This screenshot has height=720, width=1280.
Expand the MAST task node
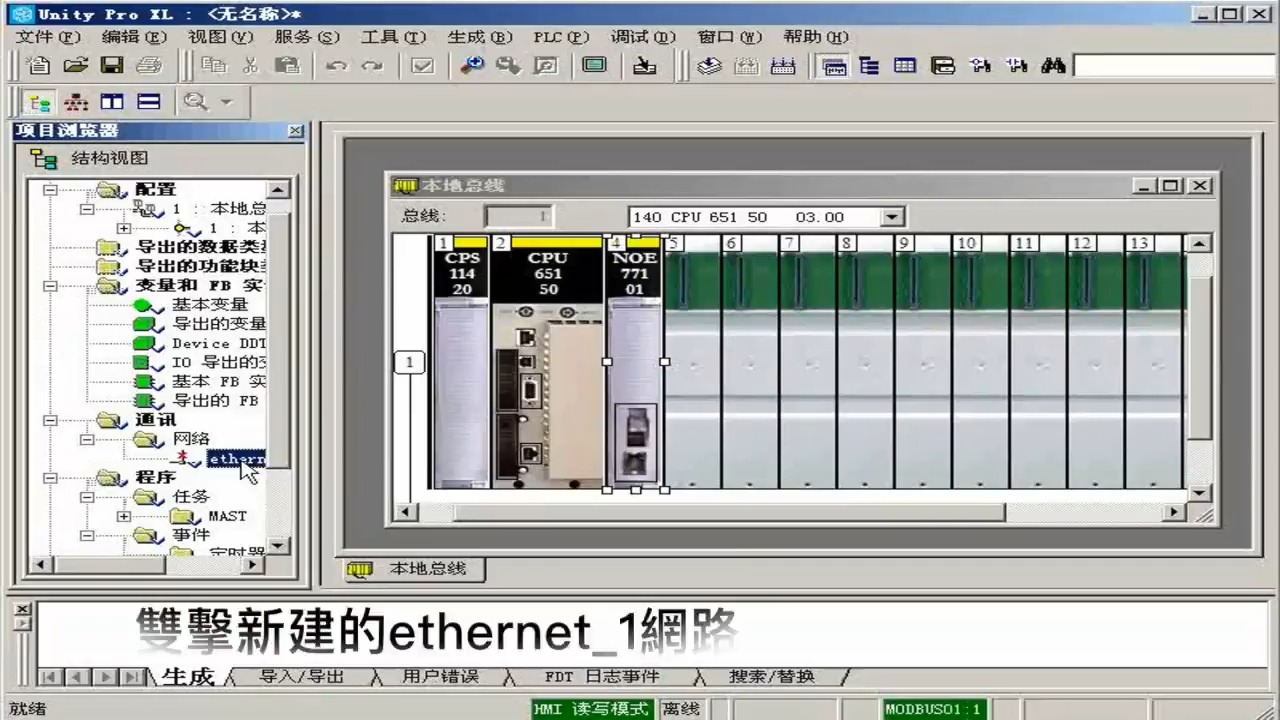pyautogui.click(x=124, y=516)
